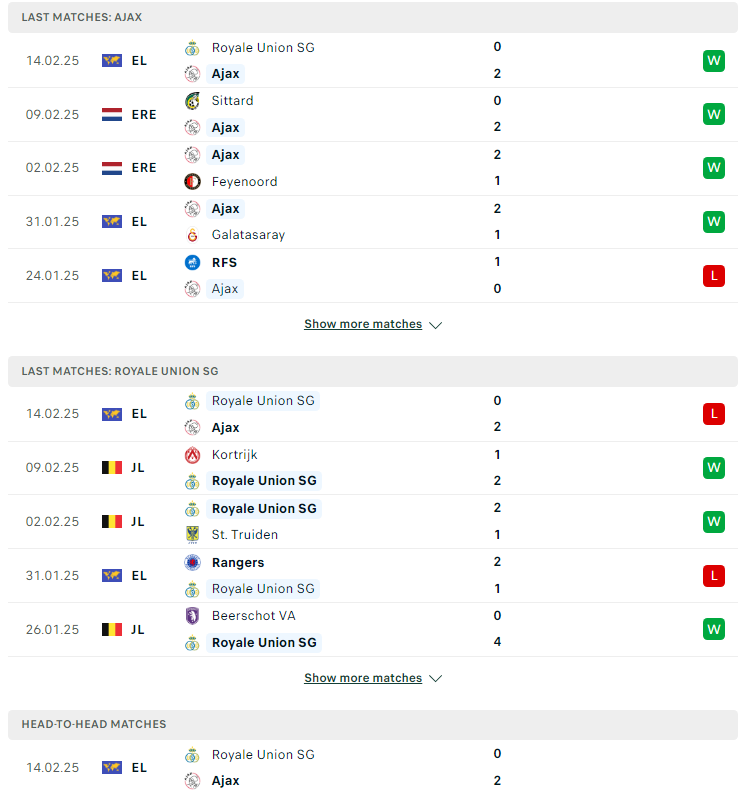Click the Galatasaray club logo
This screenshot has height=794, width=748.
click(x=192, y=235)
